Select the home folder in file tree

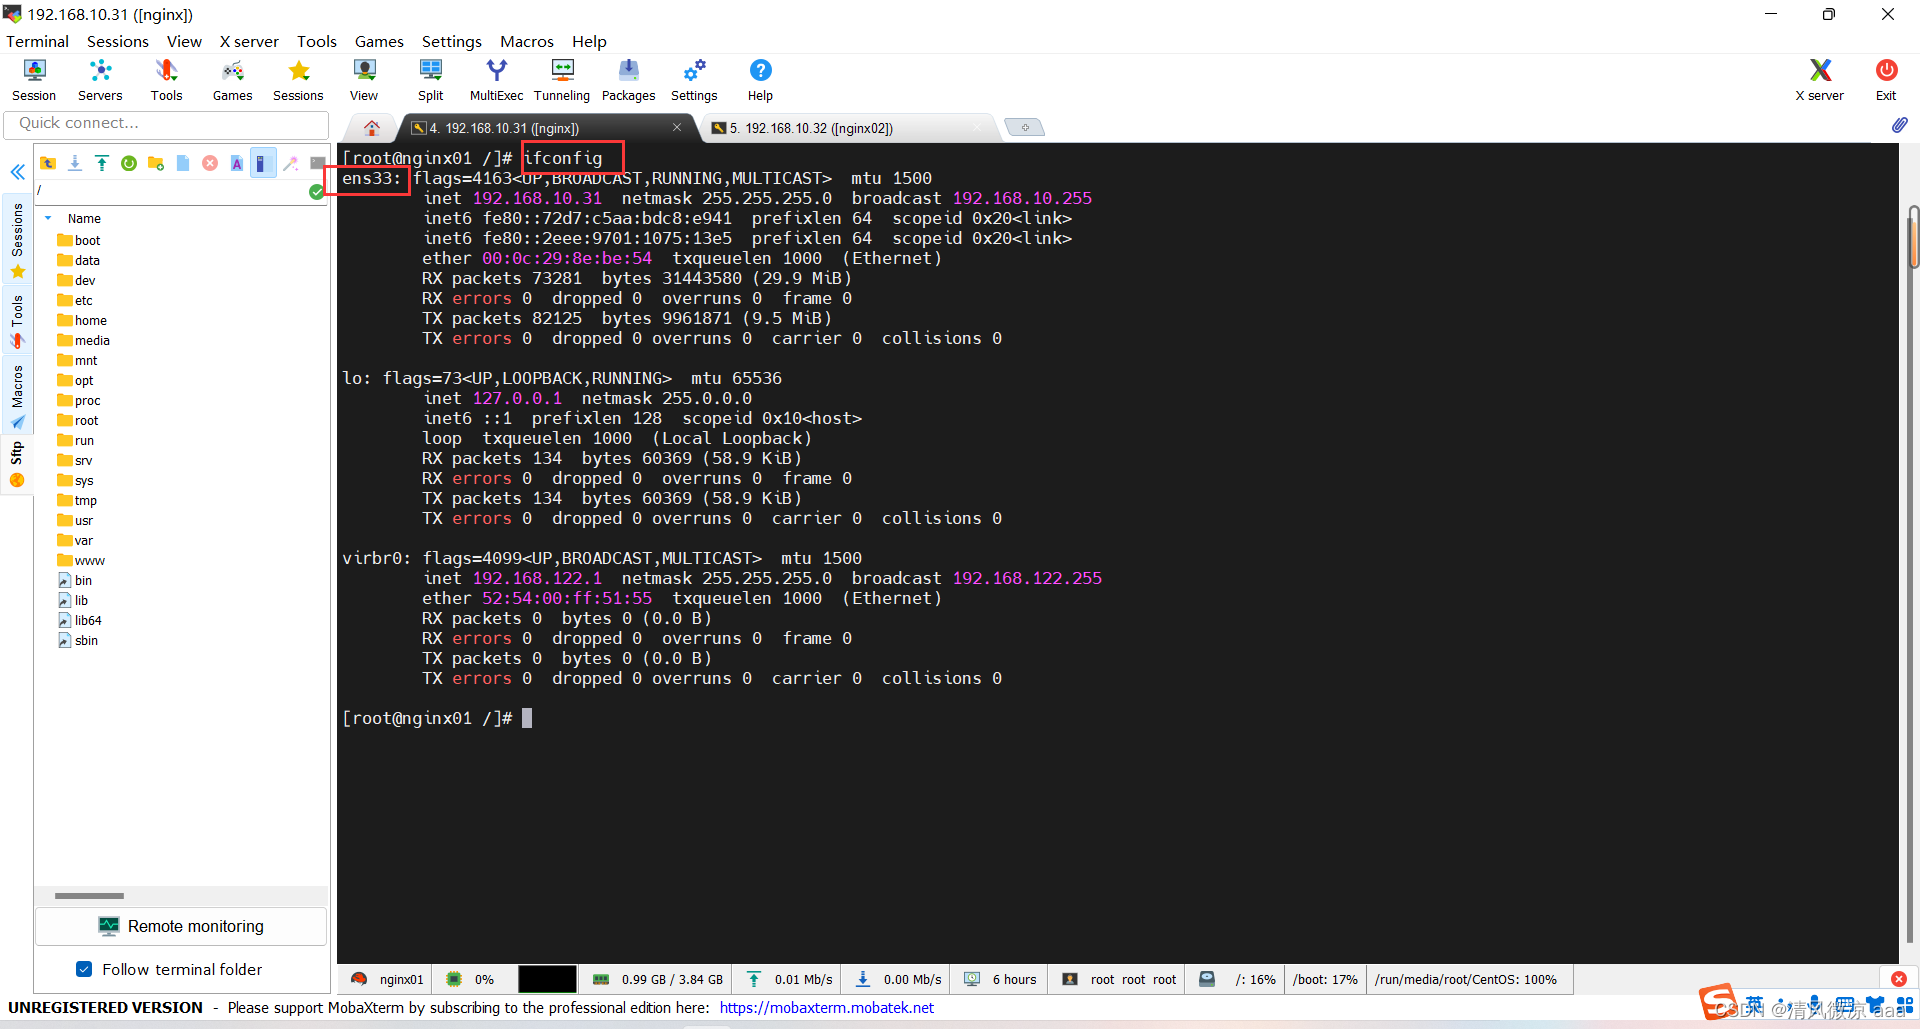[82, 320]
